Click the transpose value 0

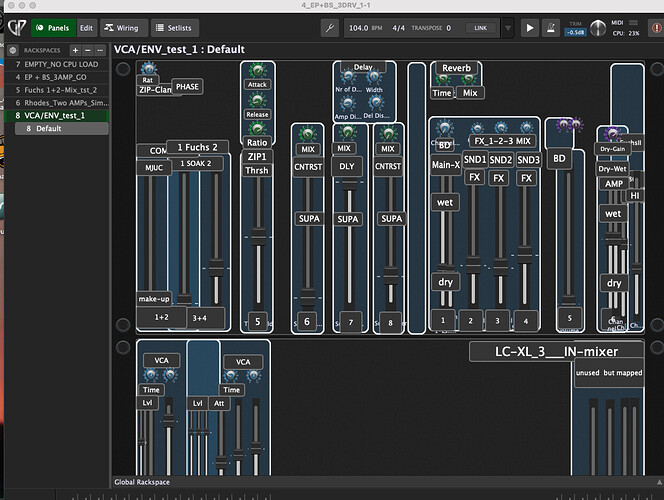[x=448, y=28]
